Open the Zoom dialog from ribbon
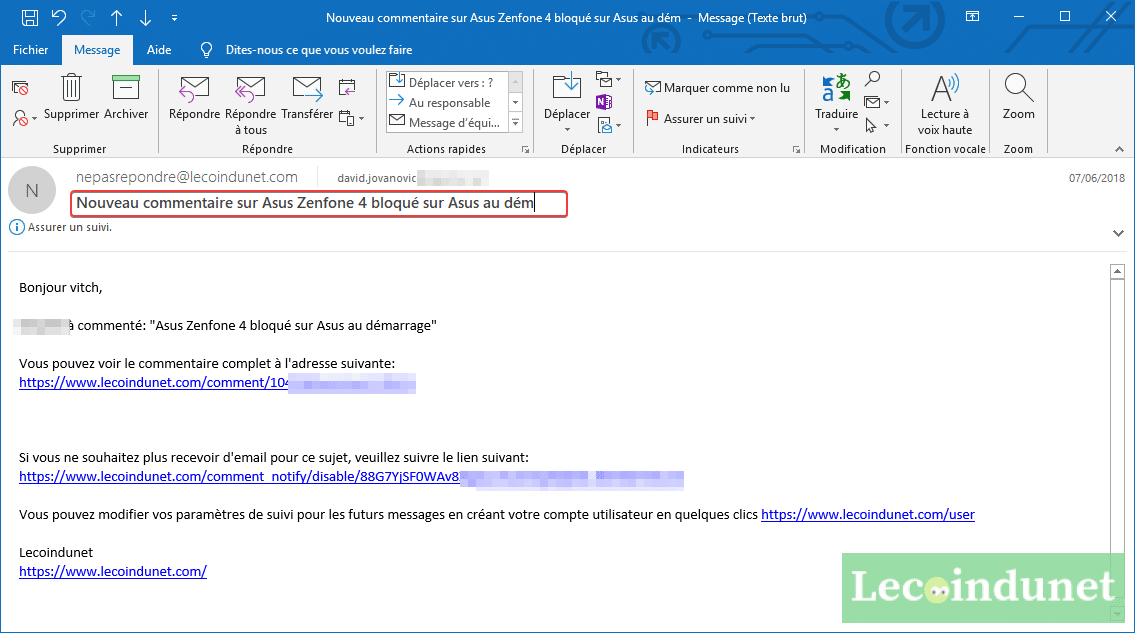Viewport: 1135px width, 633px height. 1018,97
